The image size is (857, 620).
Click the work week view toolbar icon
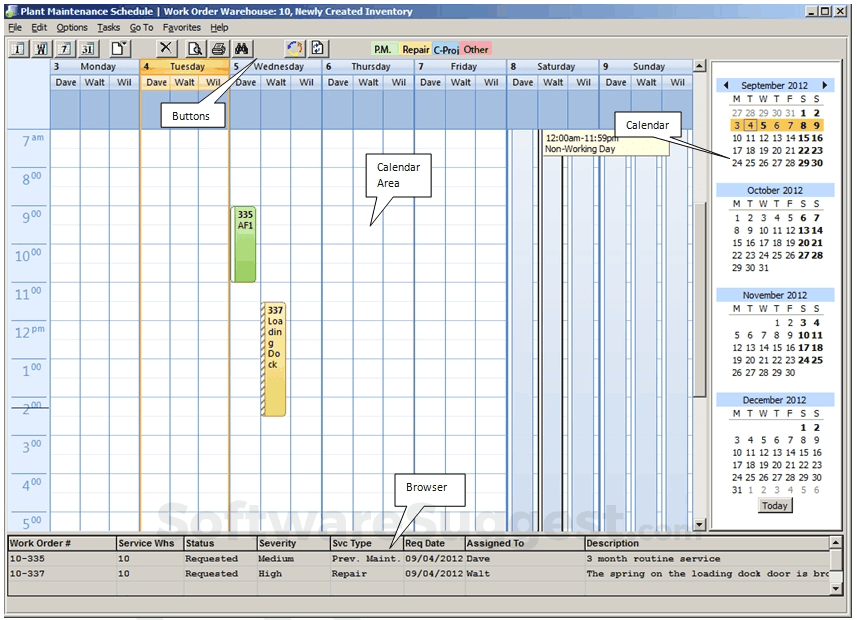click(x=42, y=48)
